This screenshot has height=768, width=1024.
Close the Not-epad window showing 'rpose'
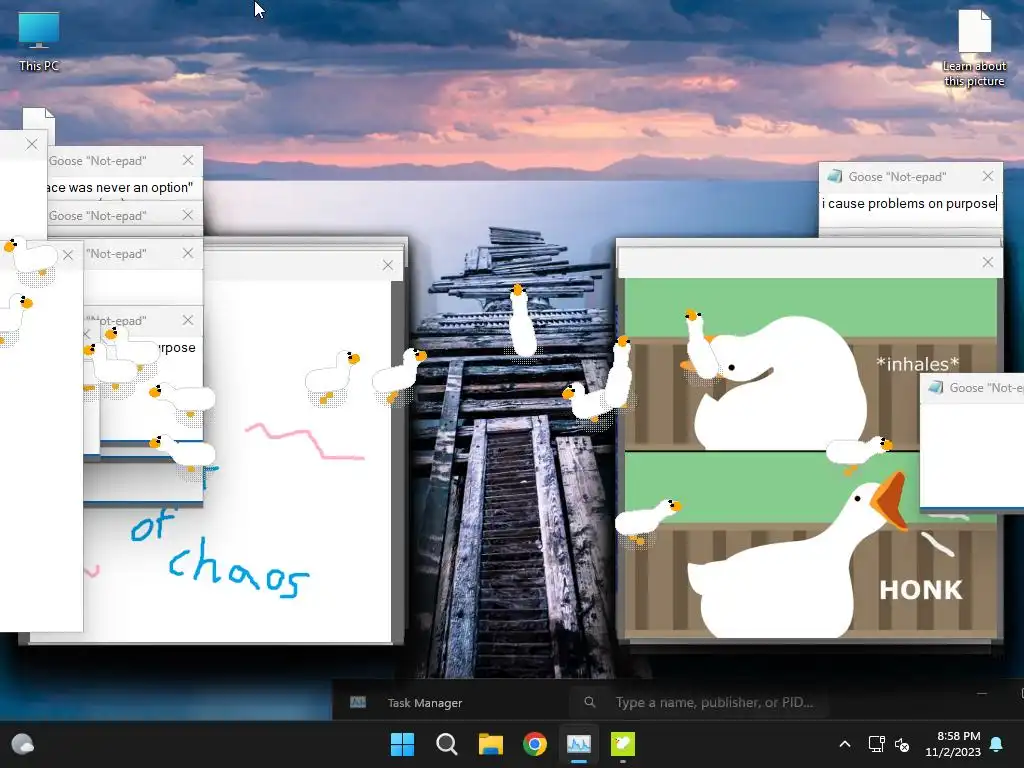coord(188,320)
